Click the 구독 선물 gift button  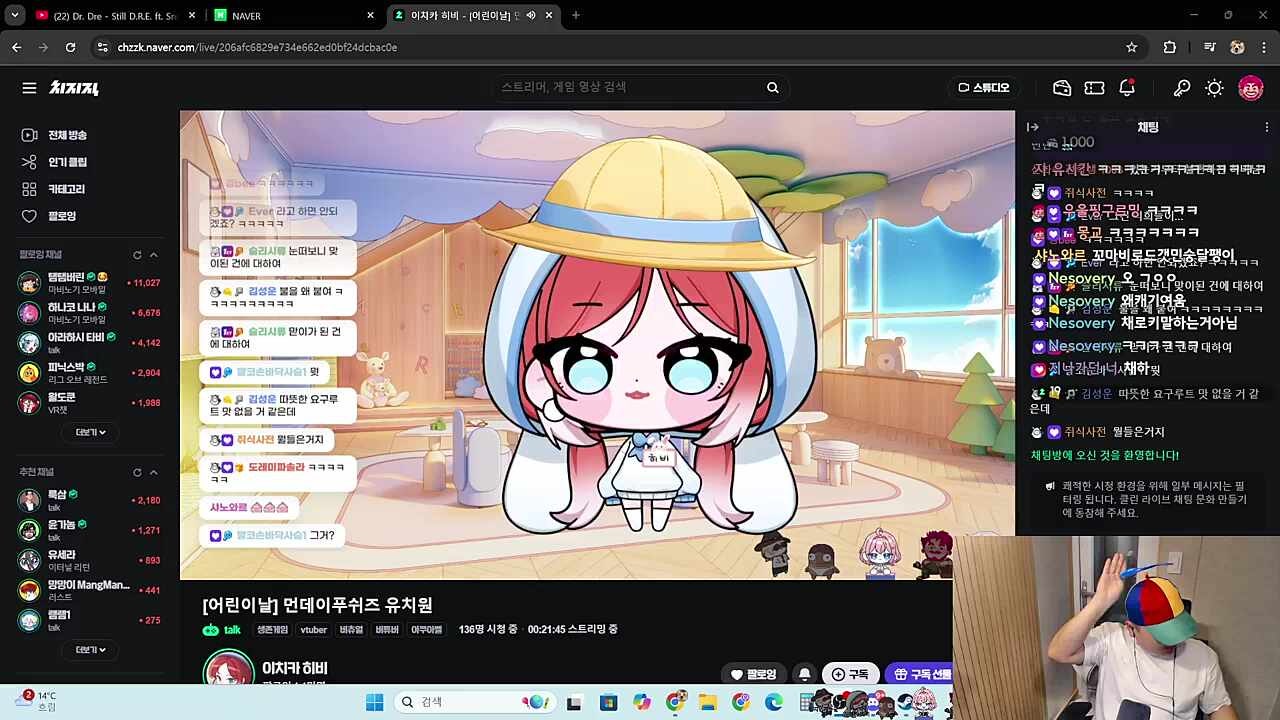919,674
